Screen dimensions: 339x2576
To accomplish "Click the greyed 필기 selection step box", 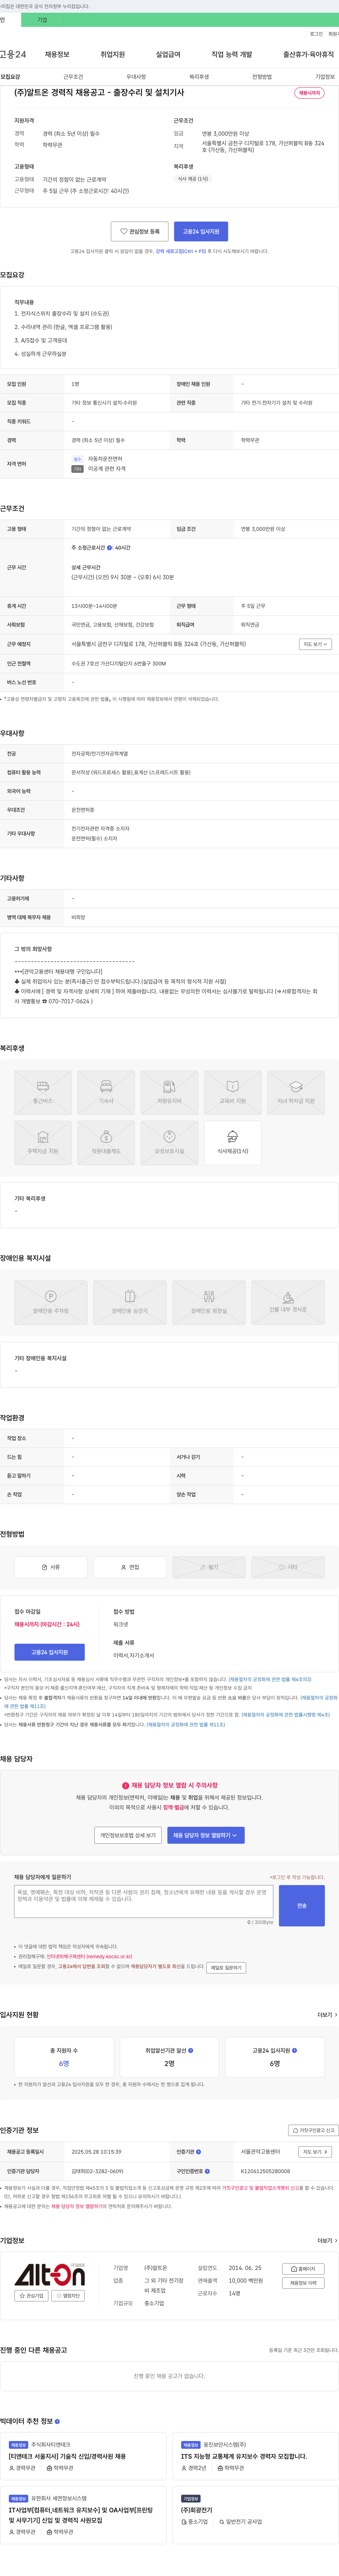I will [209, 1567].
